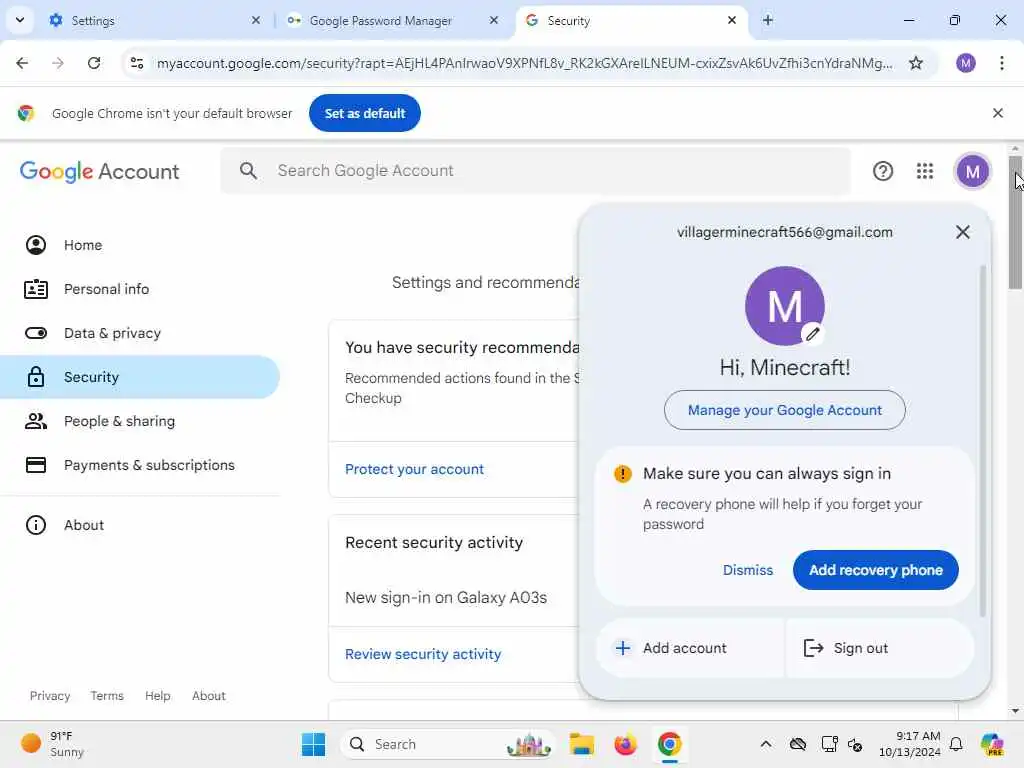This screenshot has width=1024, height=768.
Task: Close the Settings tab
Action: 256,20
